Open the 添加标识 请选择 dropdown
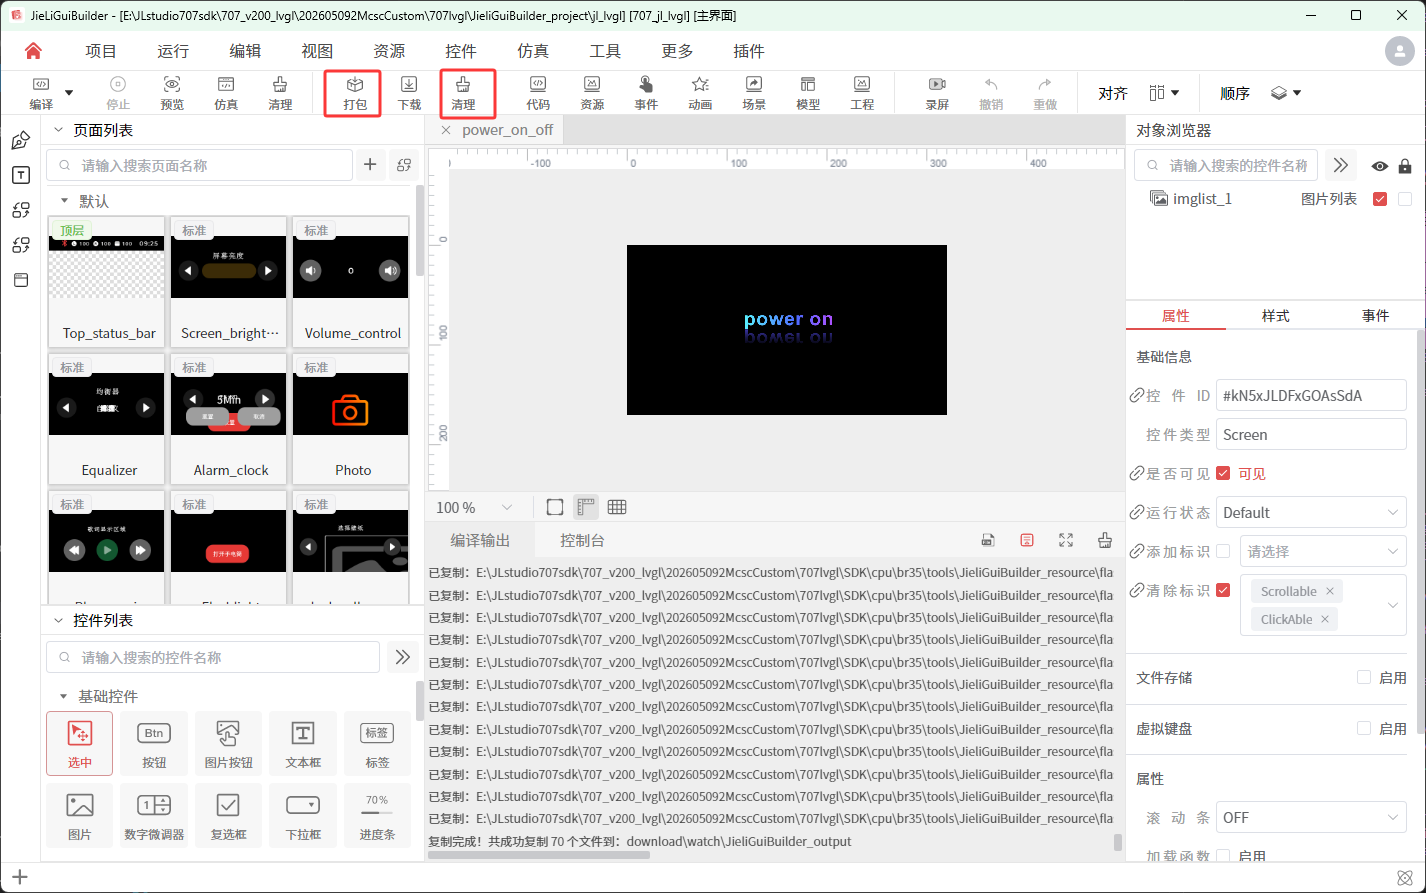This screenshot has width=1426, height=893. (1323, 551)
